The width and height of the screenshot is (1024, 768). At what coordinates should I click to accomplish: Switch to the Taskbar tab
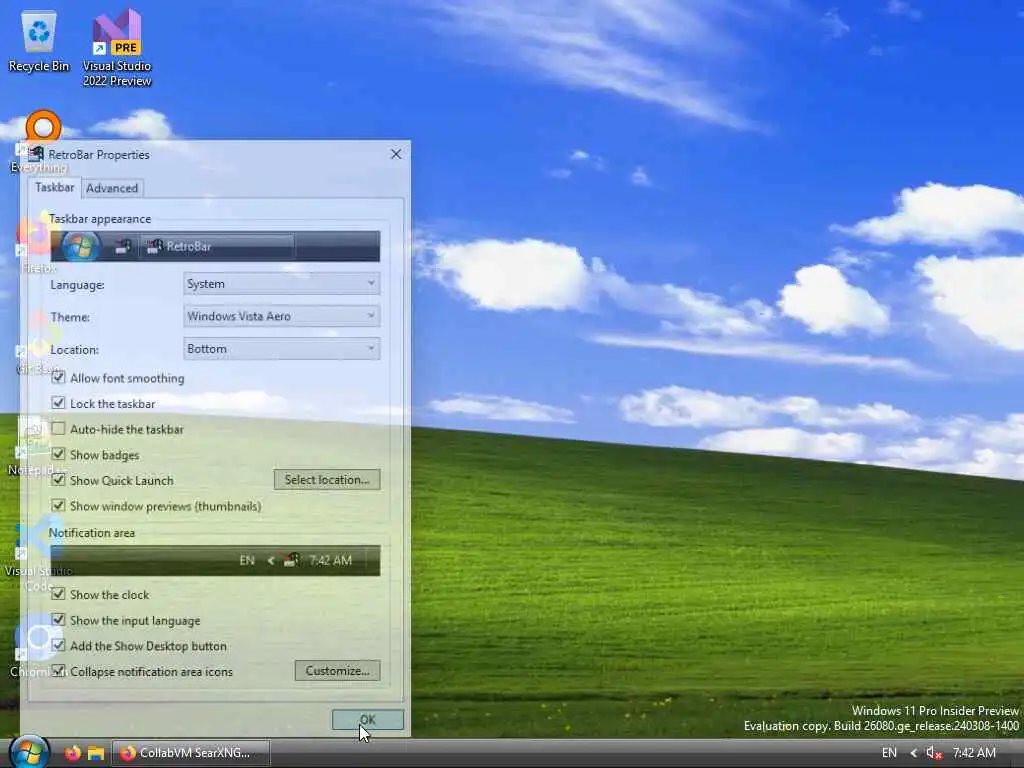click(x=54, y=187)
